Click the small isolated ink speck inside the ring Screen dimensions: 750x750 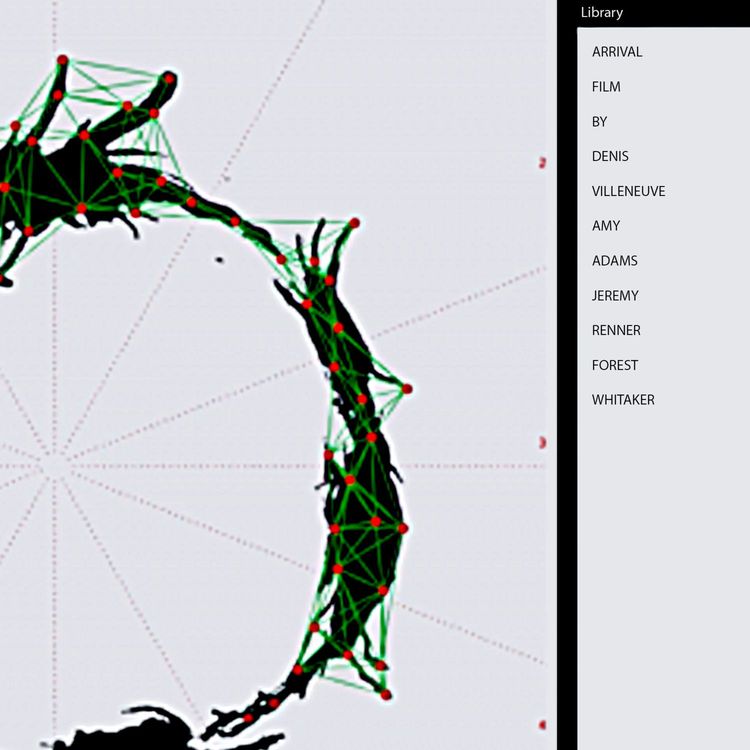tap(219, 260)
